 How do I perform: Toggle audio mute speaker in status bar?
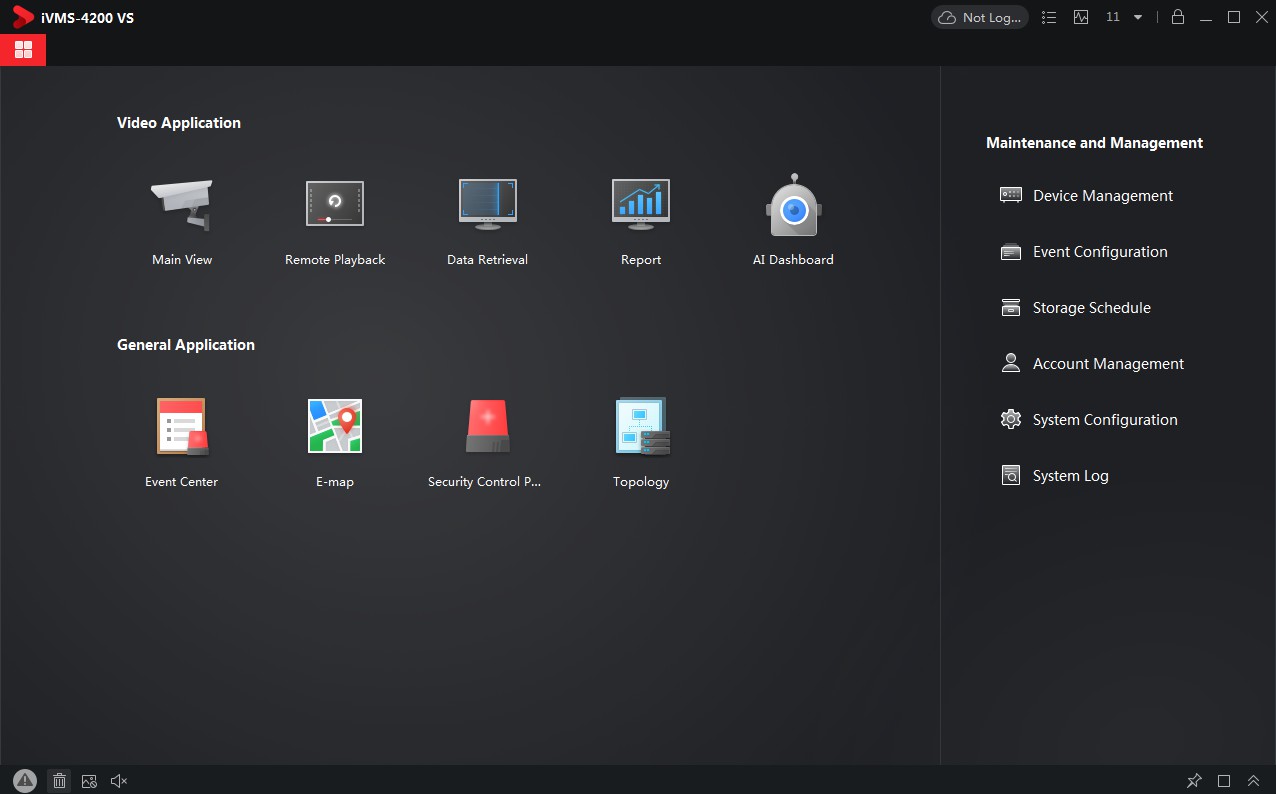(x=119, y=781)
